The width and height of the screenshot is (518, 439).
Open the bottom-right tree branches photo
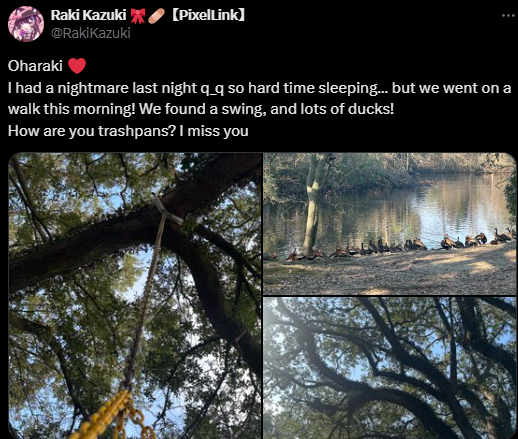pos(390,368)
